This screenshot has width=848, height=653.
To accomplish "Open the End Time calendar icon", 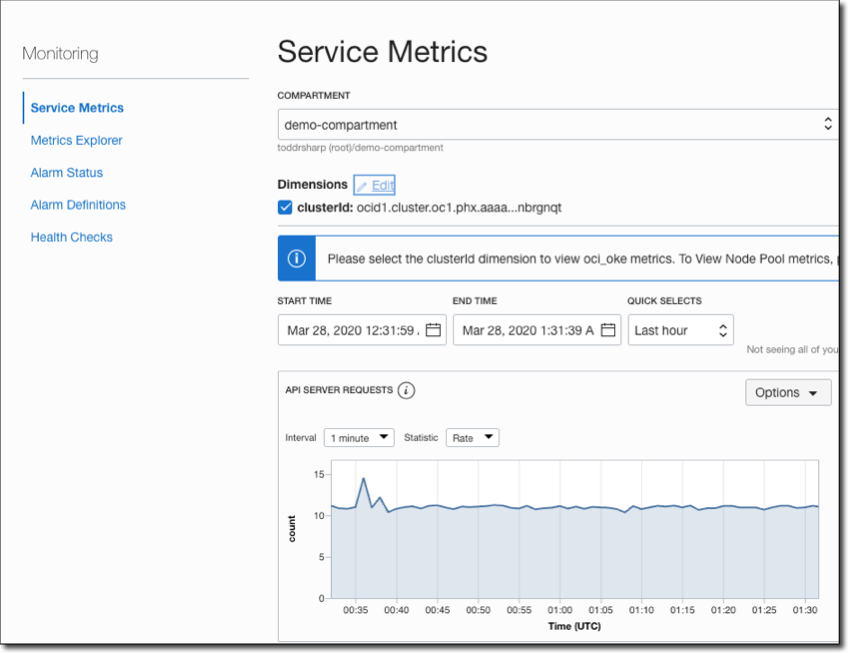I will (x=609, y=330).
